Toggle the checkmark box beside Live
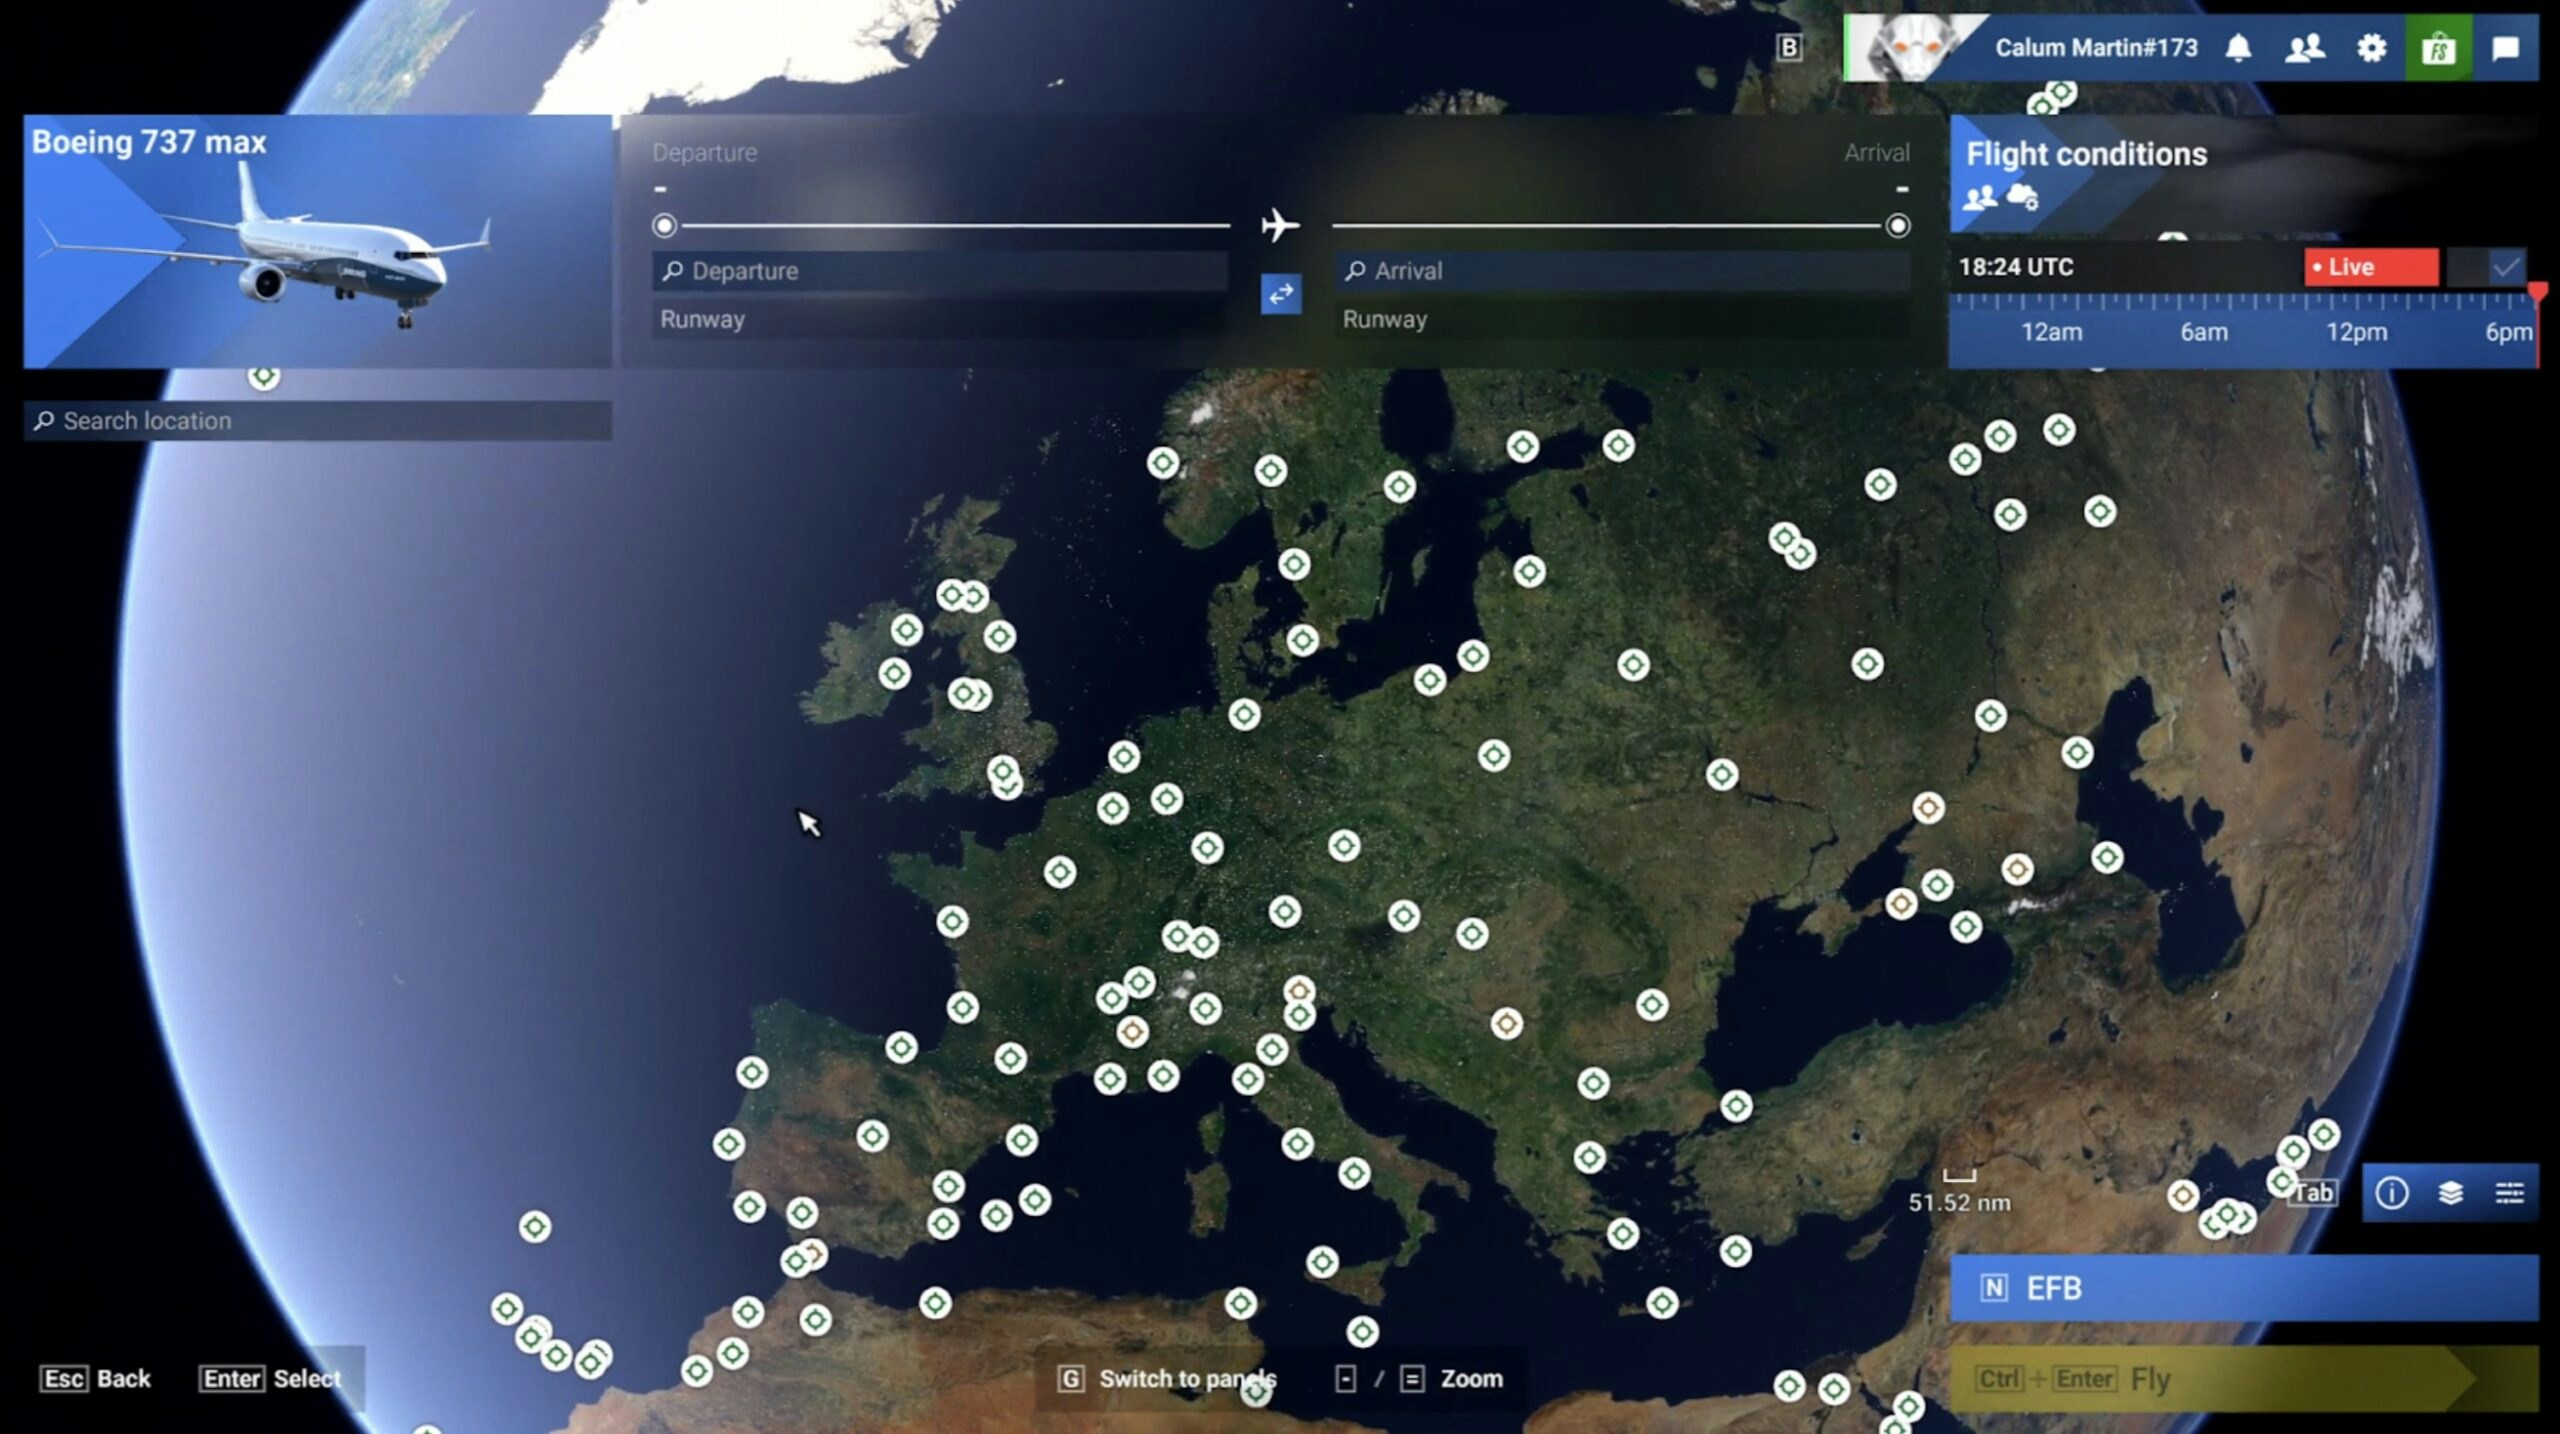The height and width of the screenshot is (1434, 2560). (x=2506, y=267)
